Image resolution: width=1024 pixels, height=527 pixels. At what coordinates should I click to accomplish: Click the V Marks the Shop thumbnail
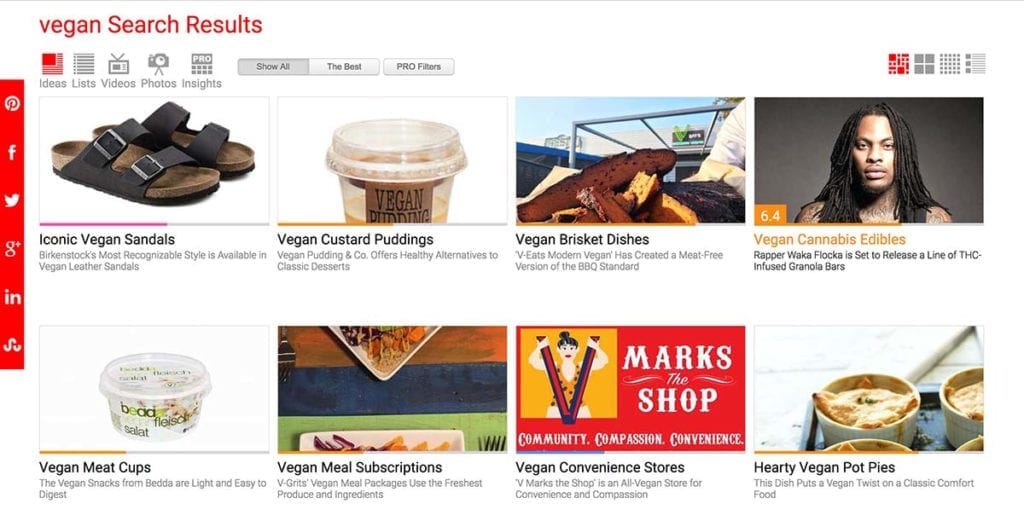pos(630,389)
